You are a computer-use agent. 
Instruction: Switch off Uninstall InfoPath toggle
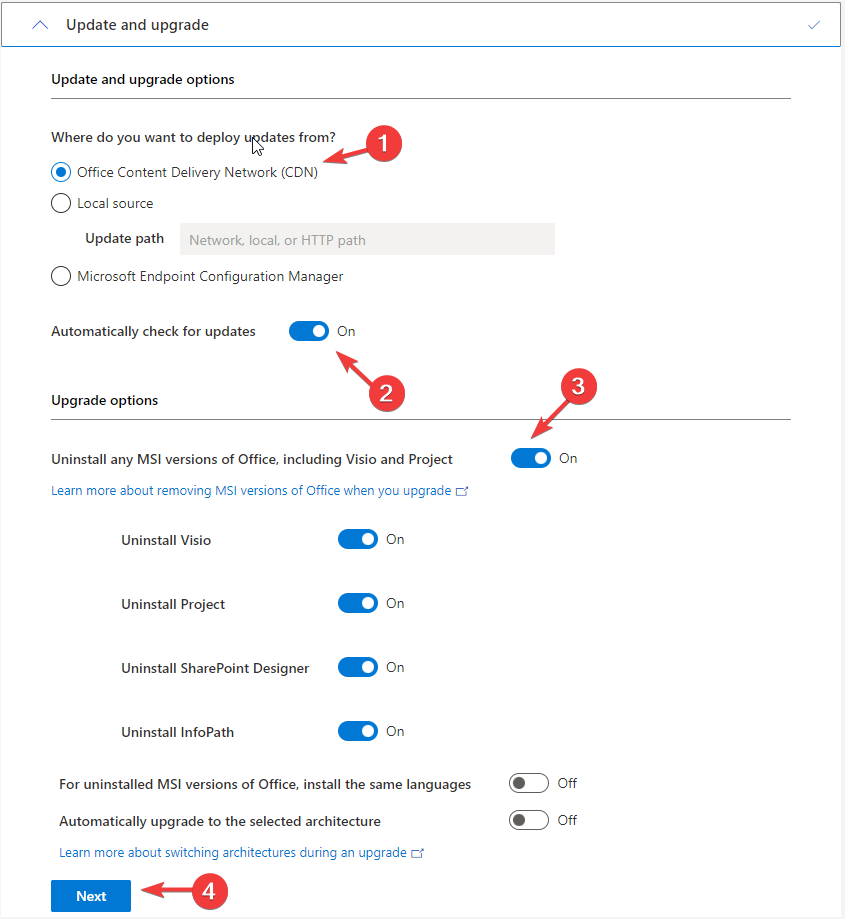pos(357,731)
